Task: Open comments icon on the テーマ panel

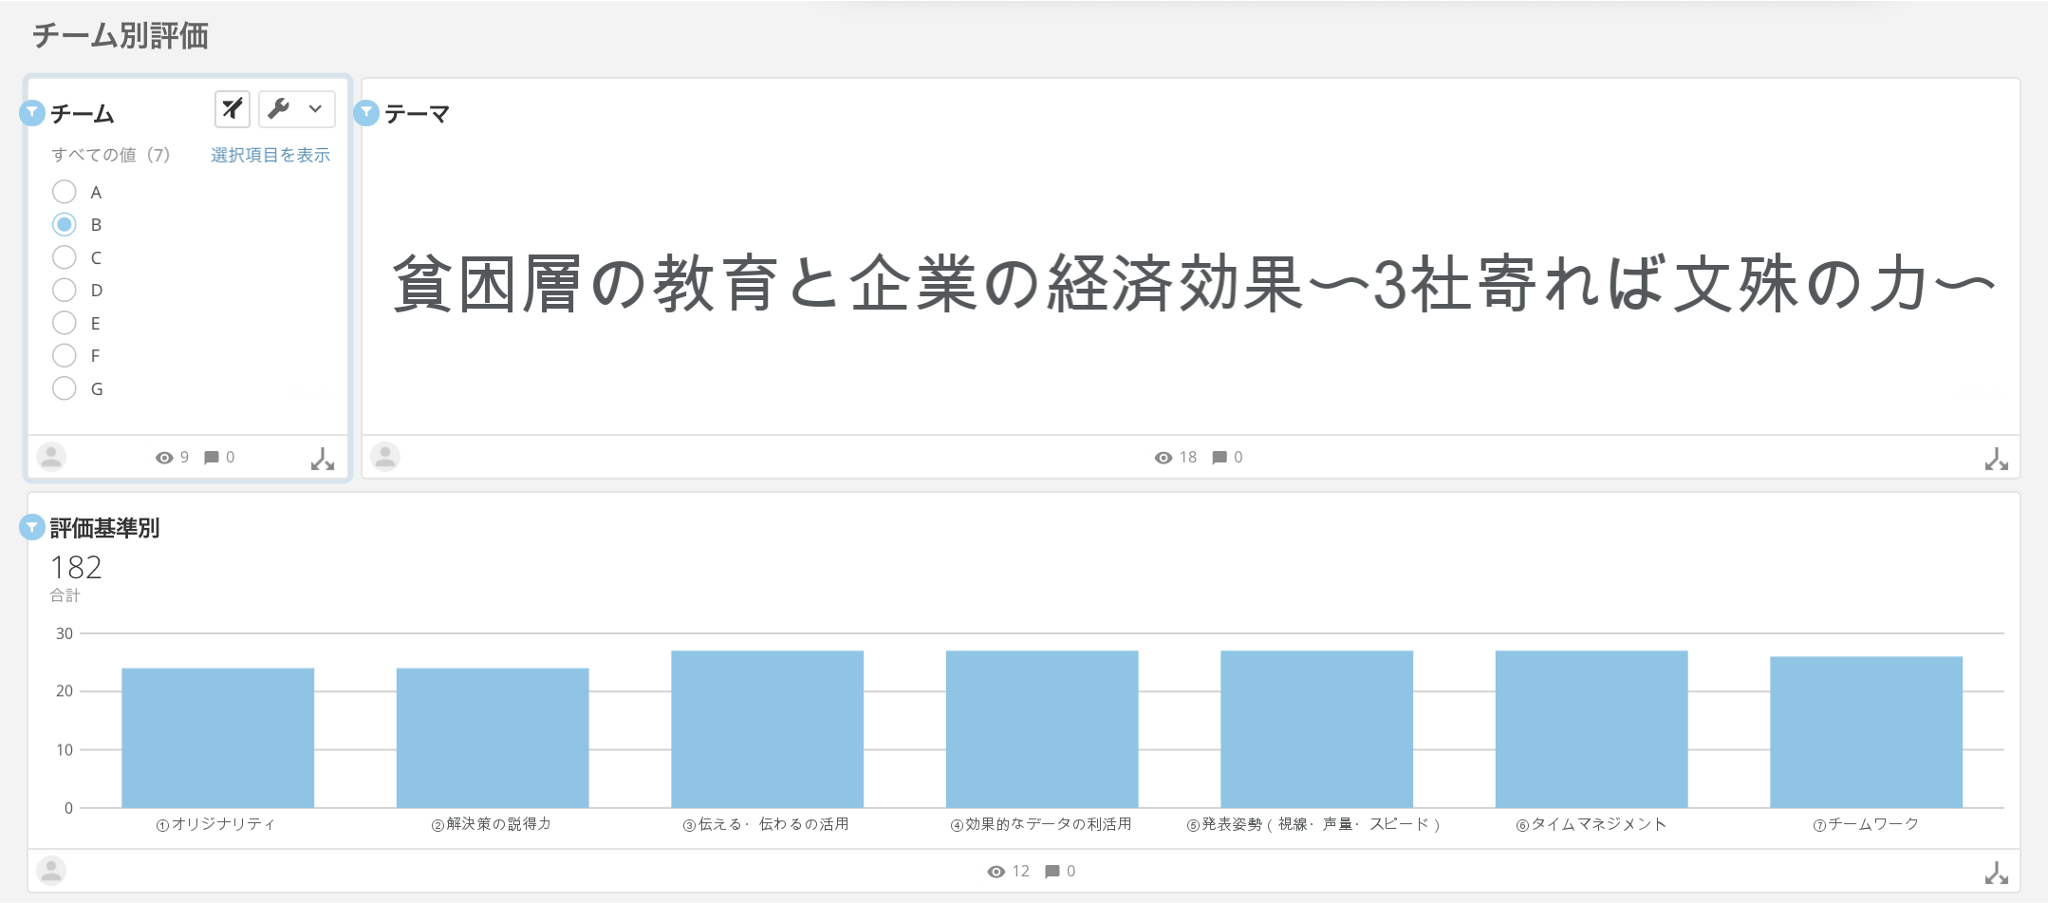Action: click(x=1218, y=457)
